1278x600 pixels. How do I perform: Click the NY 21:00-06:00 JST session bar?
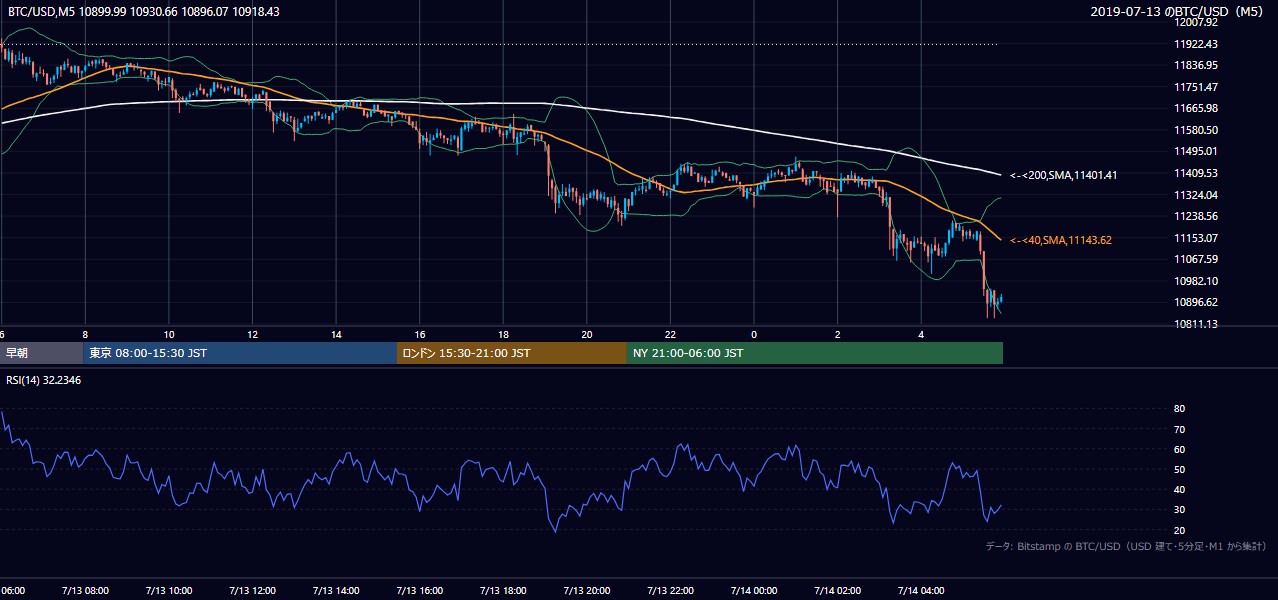[815, 353]
